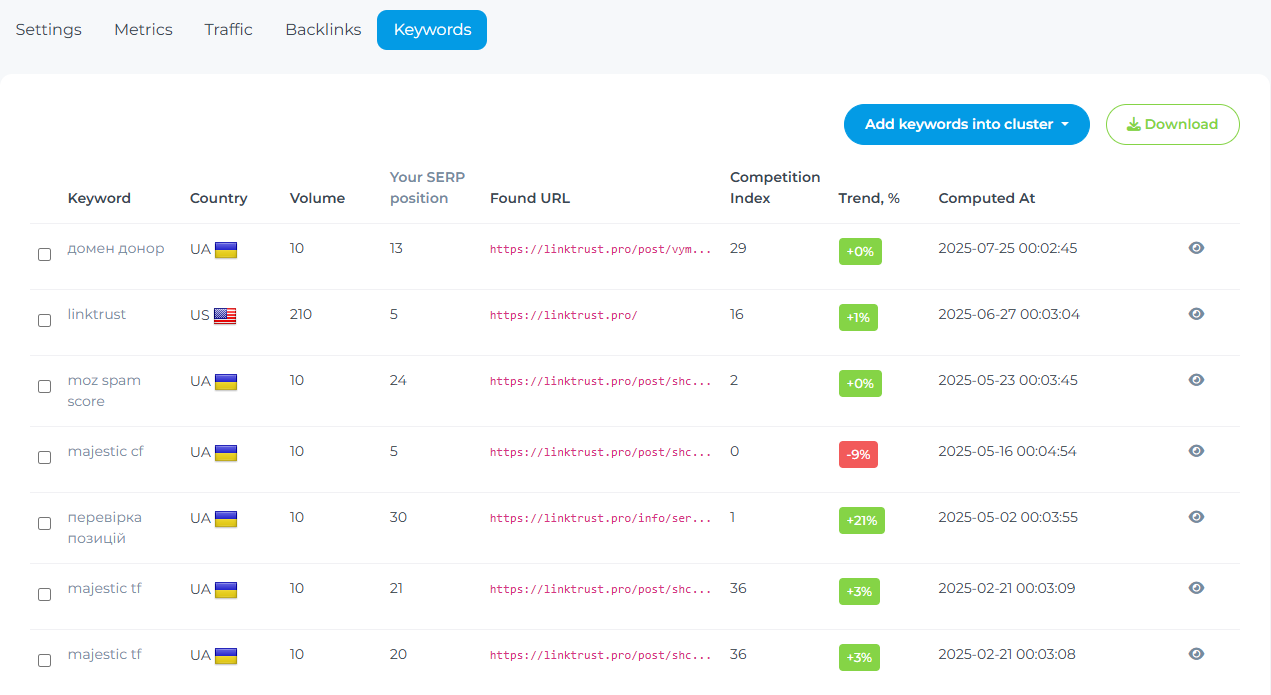Select the linktrust row checkbox
Image resolution: width=1271 pixels, height=695 pixels.
44,321
